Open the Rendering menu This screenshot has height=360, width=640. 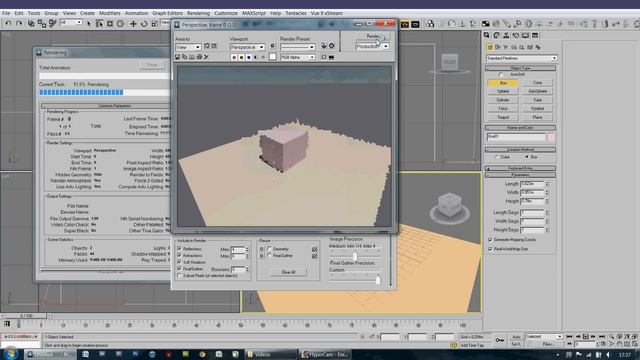[198, 13]
